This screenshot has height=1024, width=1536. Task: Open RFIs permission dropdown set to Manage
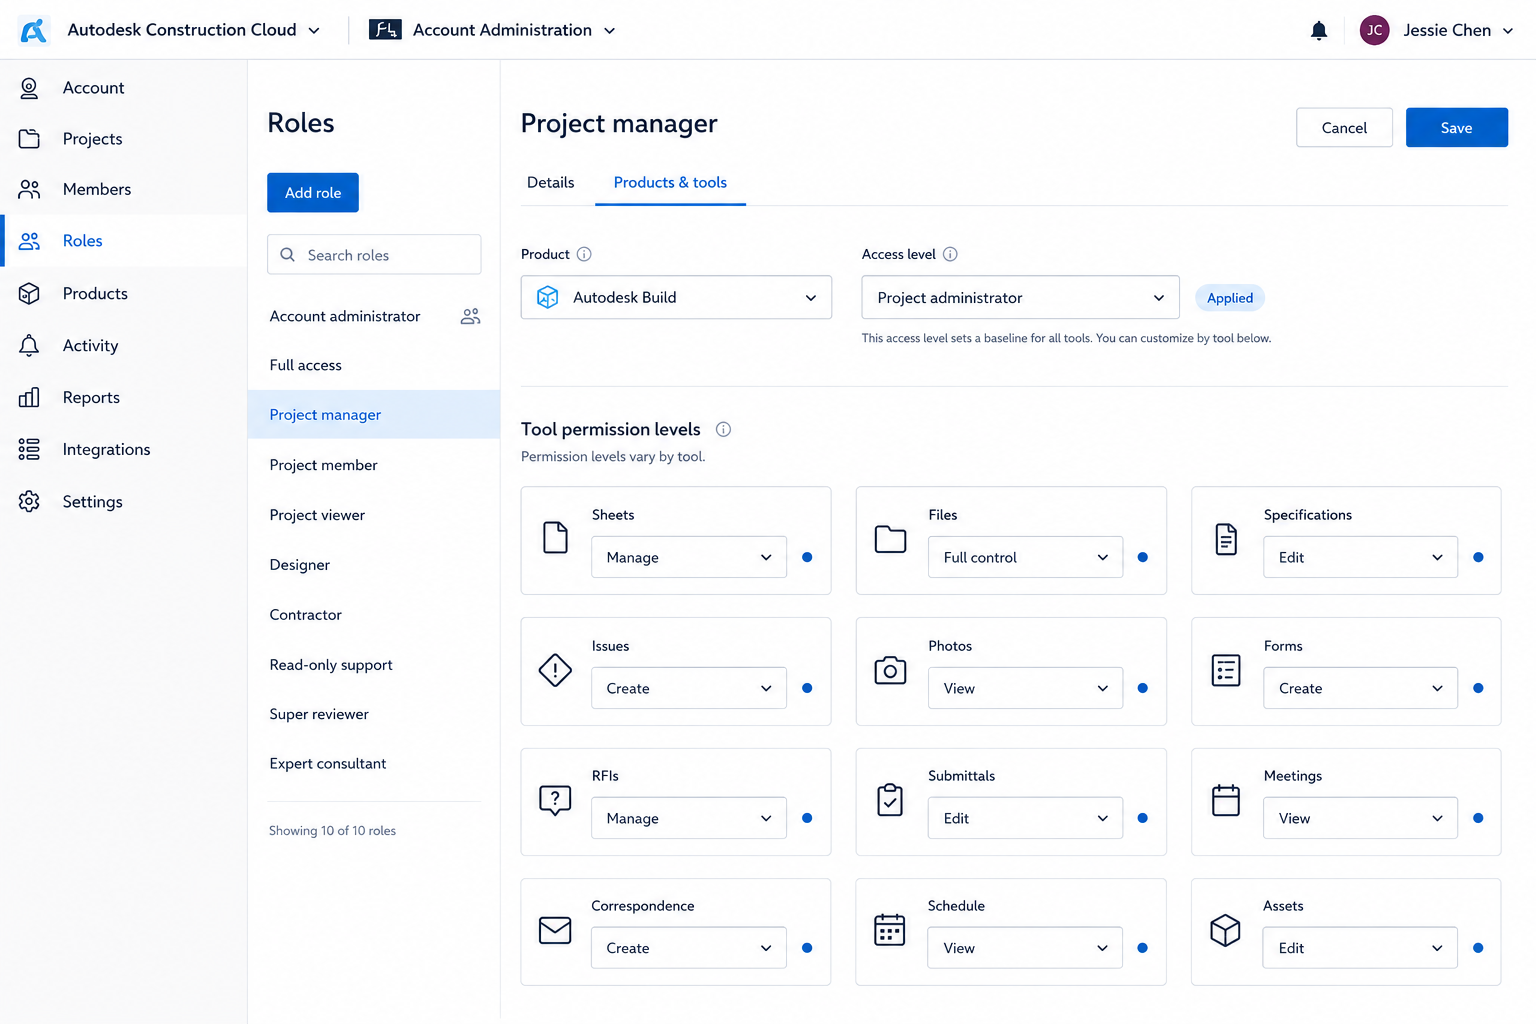pyautogui.click(x=689, y=818)
